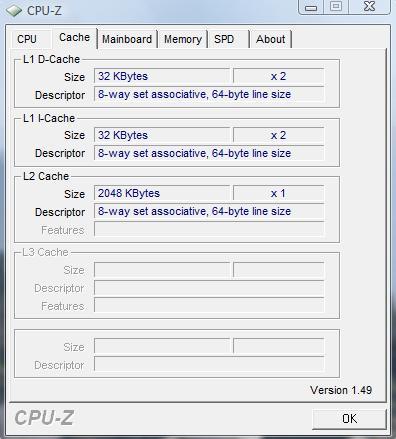Click the L1 D-Cache size field showing 32 KBytes
Viewport: 396px width, 439px height.
point(162,76)
